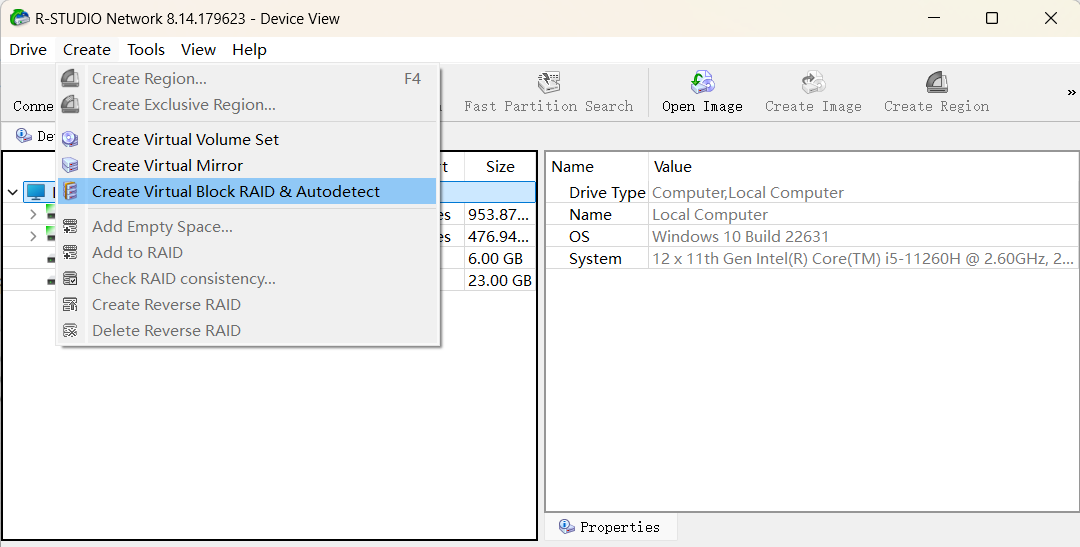Click the Fast Partition Search toolbar icon
The width and height of the screenshot is (1080, 547).
[549, 83]
